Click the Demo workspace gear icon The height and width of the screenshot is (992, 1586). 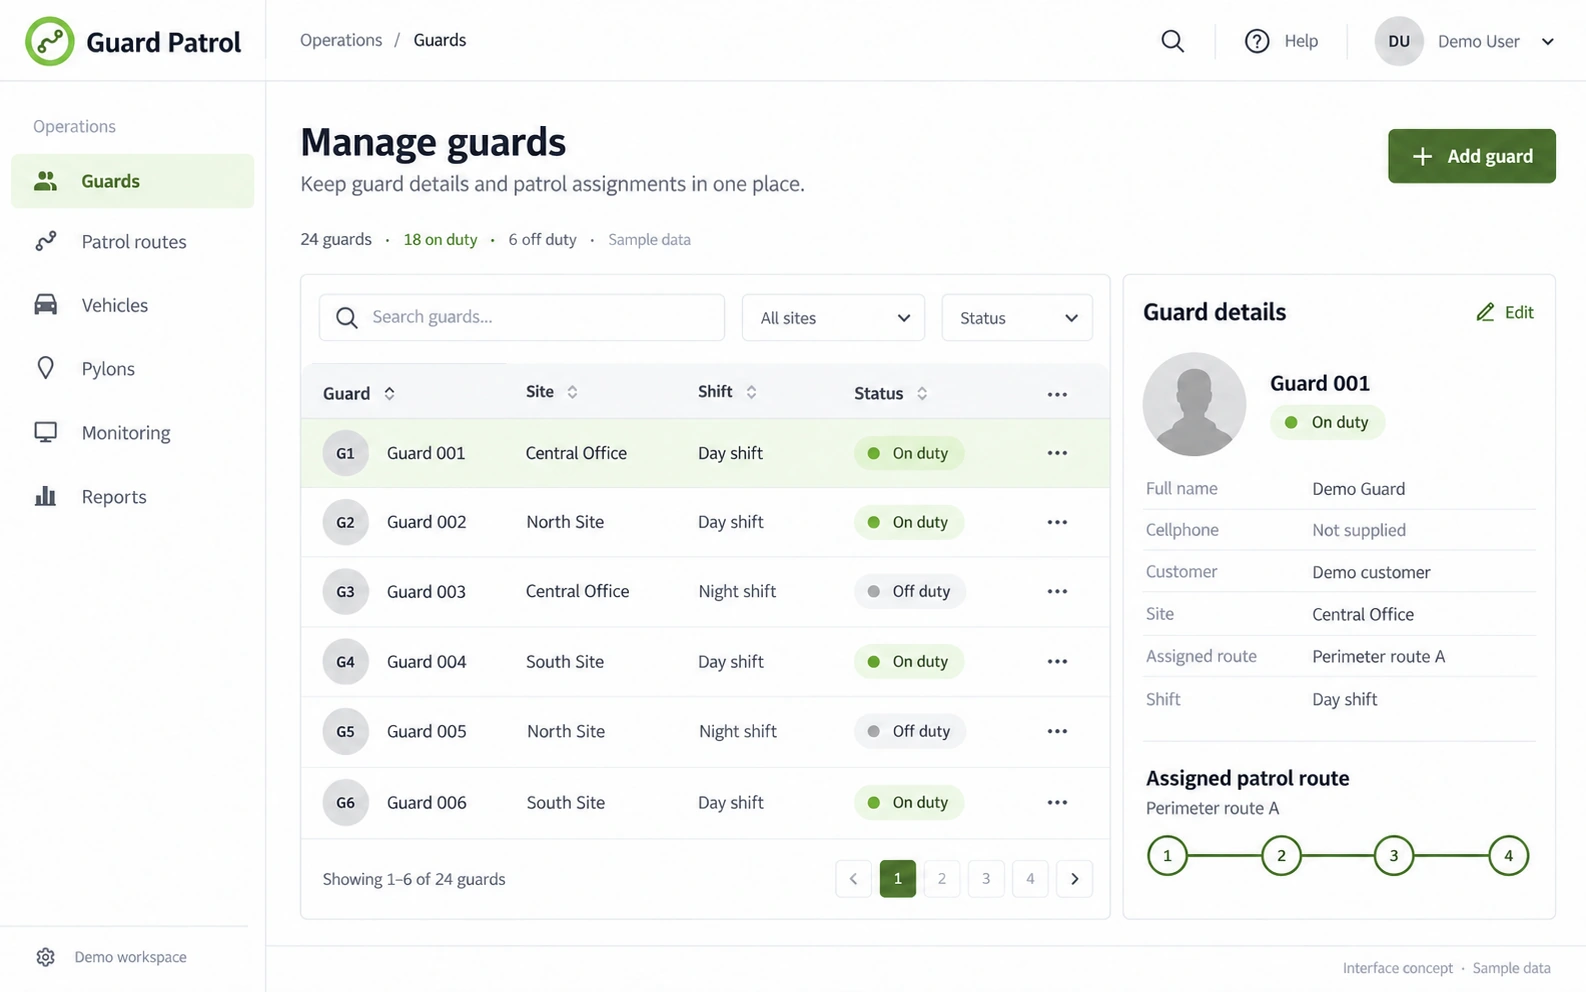46,957
